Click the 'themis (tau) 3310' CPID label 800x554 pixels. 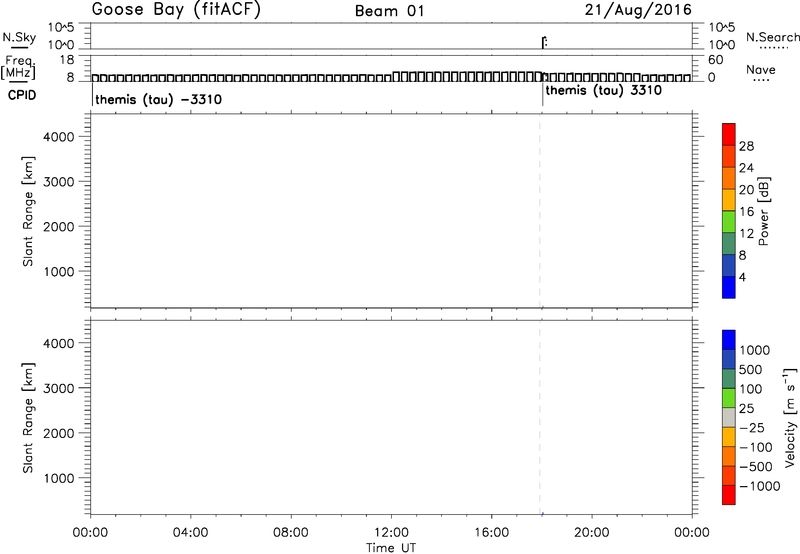(604, 91)
